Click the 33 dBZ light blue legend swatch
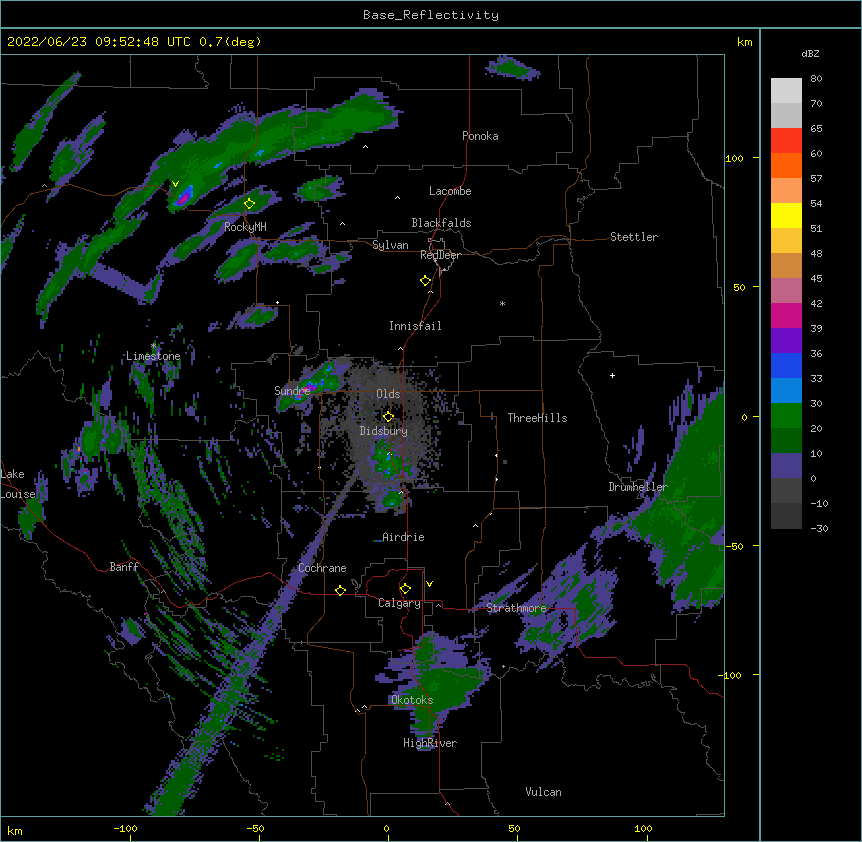This screenshot has height=842, width=862. [x=786, y=390]
